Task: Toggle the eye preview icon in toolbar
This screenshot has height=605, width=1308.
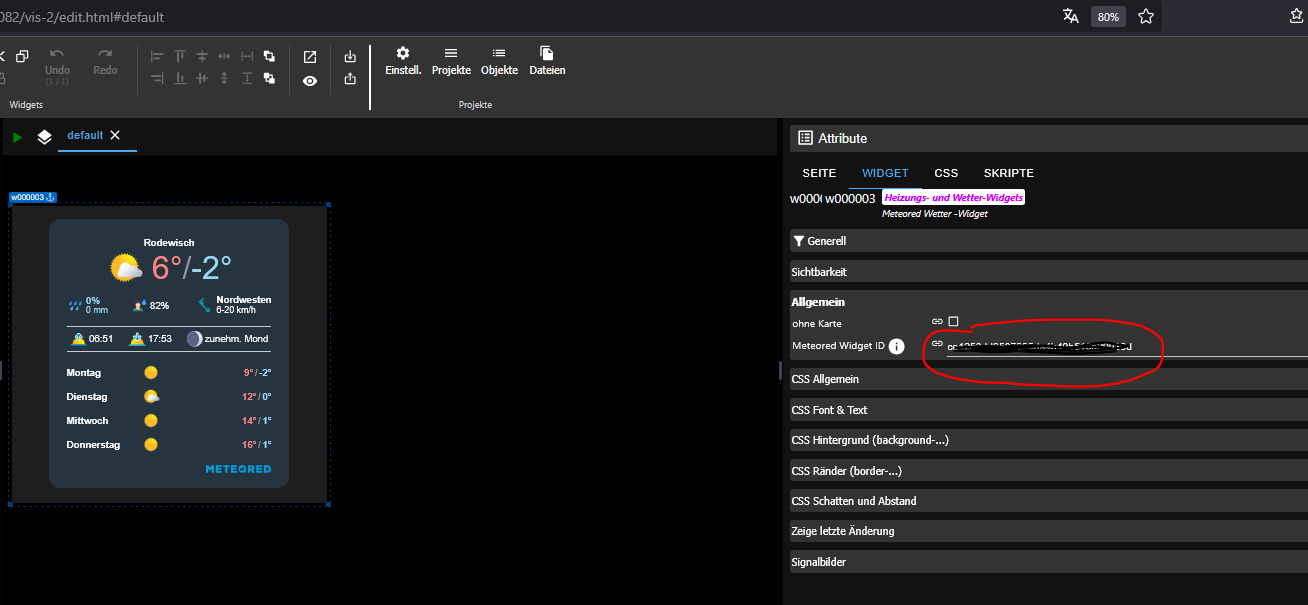Action: [x=310, y=81]
